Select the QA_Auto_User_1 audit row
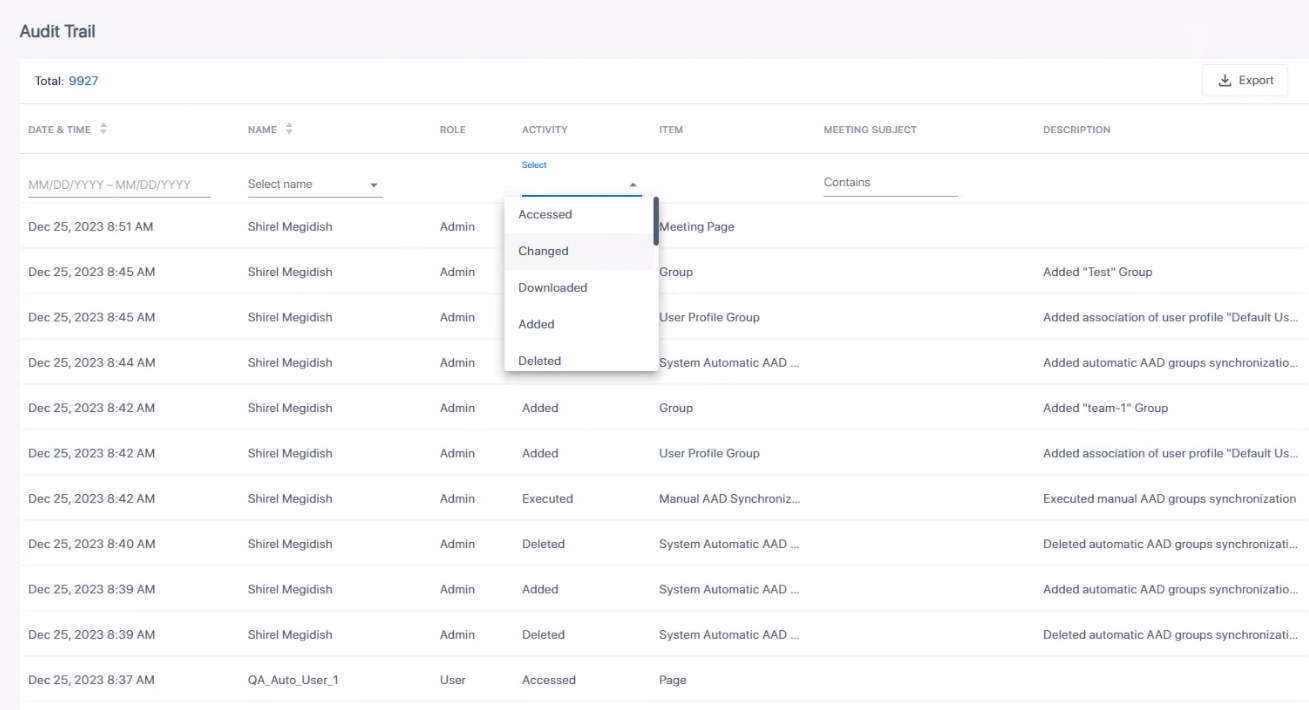Viewport: 1309px width, 710px height. click(x=293, y=680)
